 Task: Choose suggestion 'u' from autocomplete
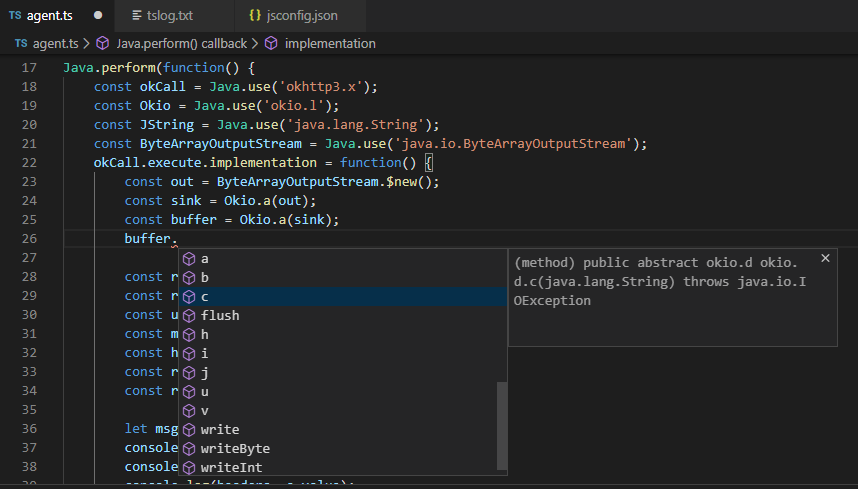click(x=343, y=392)
